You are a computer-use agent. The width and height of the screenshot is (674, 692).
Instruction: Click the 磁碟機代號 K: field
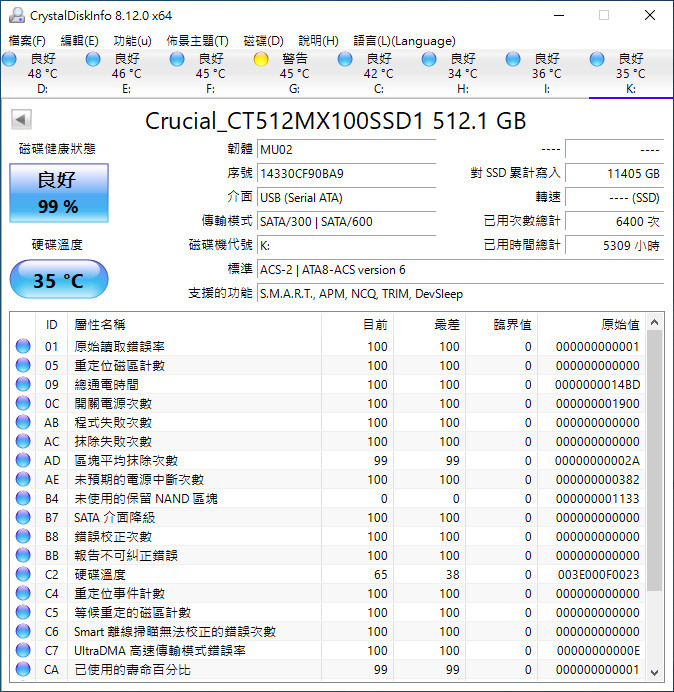pyautogui.click(x=346, y=245)
